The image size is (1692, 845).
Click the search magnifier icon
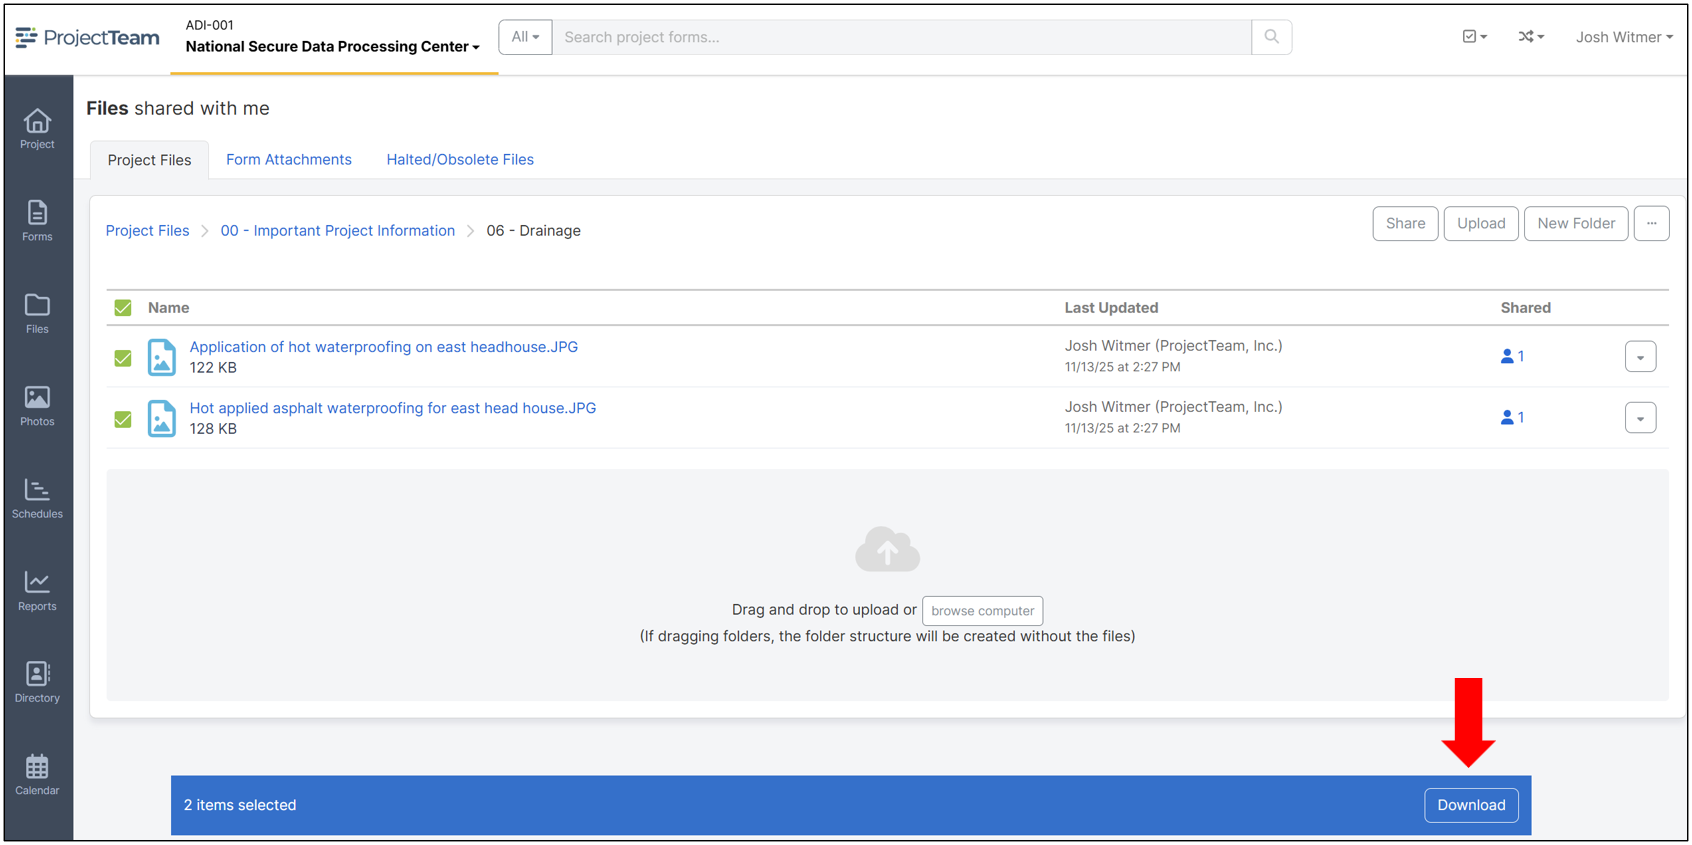click(x=1271, y=37)
